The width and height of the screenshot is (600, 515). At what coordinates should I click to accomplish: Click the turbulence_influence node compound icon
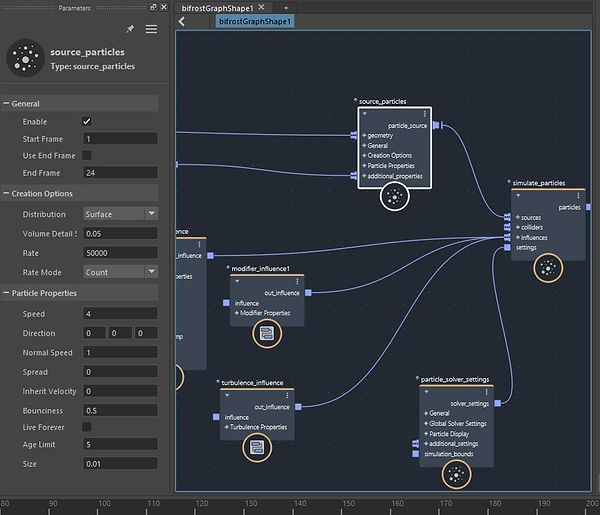click(257, 448)
